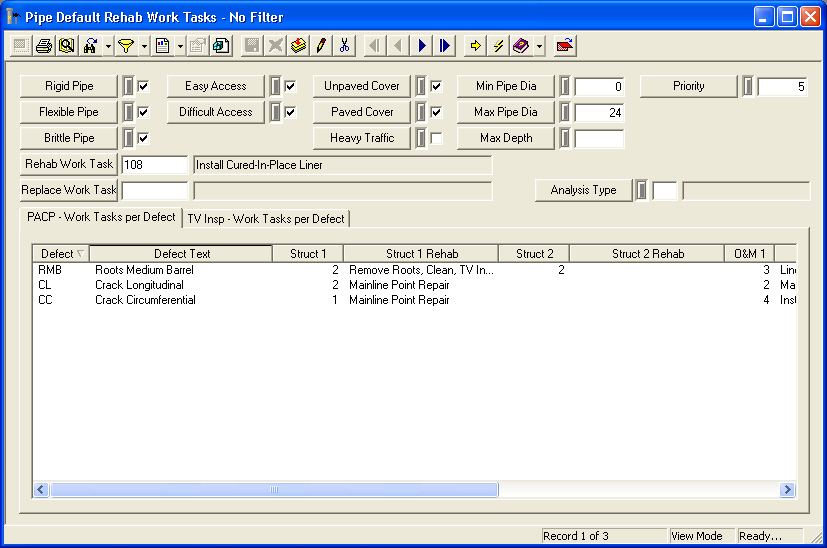The image size is (827, 548).
Task: Click the Rehab Work Task button
Action: point(69,164)
